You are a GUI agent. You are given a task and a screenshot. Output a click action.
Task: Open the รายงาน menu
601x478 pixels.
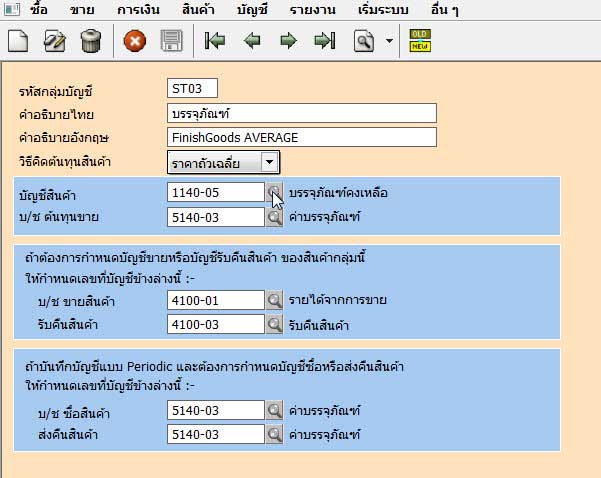click(x=312, y=9)
